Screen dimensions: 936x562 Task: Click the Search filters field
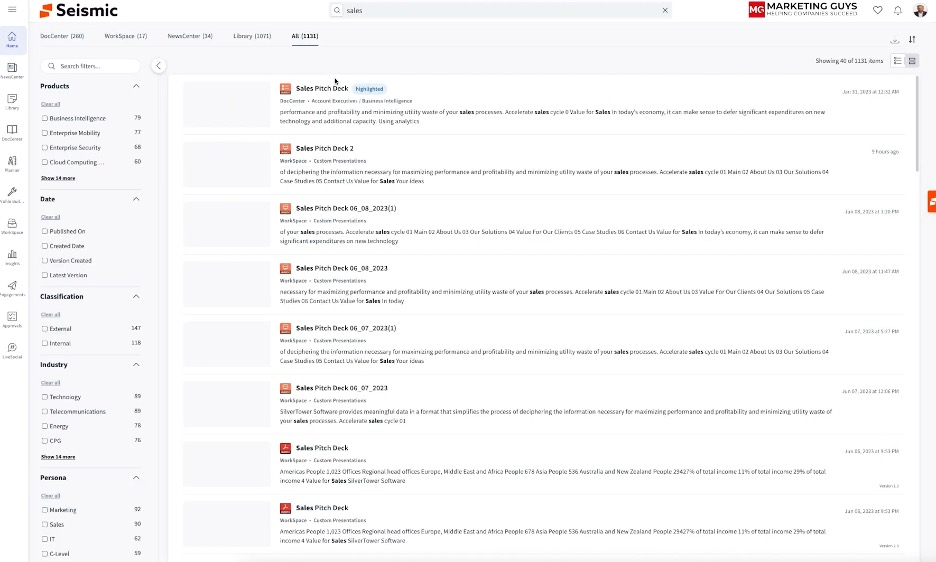point(90,66)
